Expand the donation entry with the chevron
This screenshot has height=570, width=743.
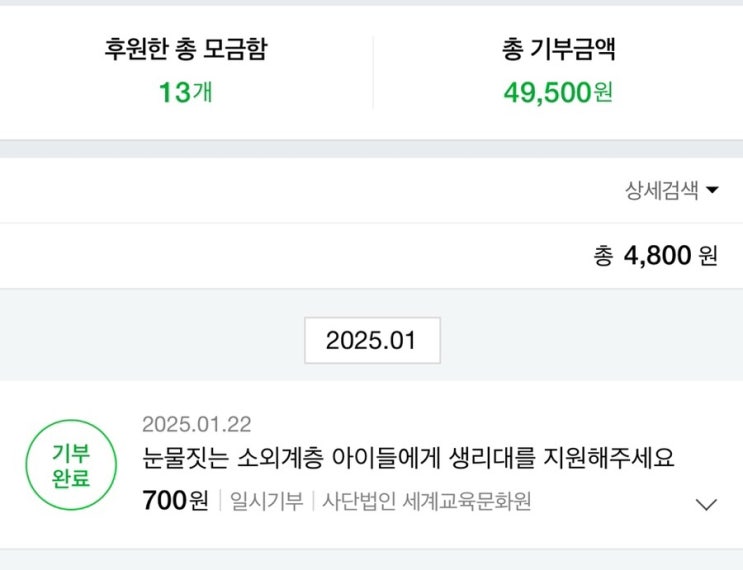pos(706,504)
